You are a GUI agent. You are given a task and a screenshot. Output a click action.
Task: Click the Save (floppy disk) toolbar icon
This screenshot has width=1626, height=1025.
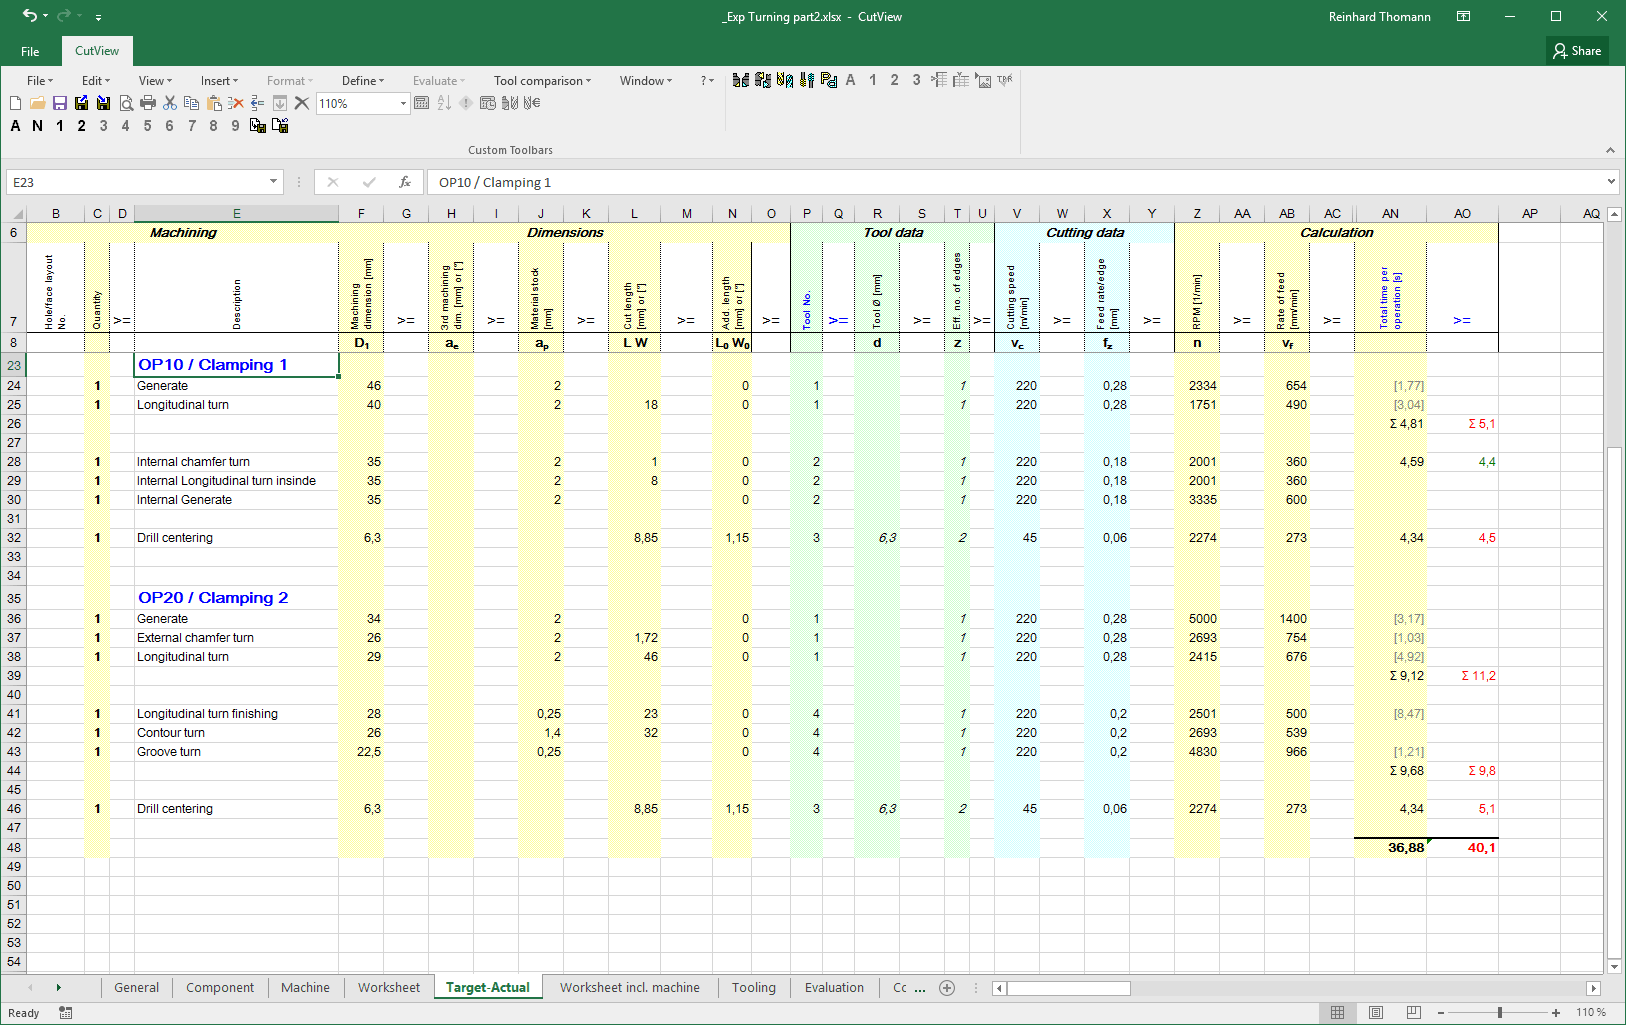click(x=59, y=103)
